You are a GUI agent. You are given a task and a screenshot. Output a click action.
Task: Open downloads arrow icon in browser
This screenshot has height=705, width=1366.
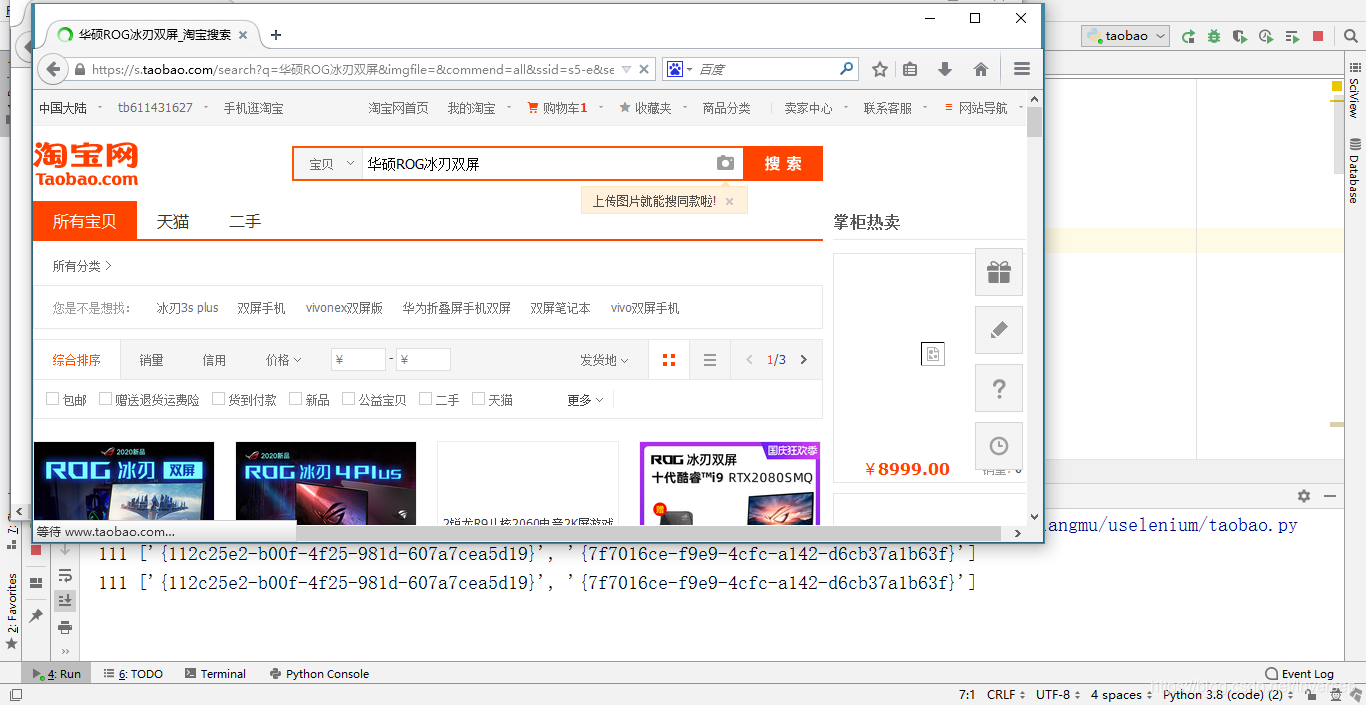945,69
